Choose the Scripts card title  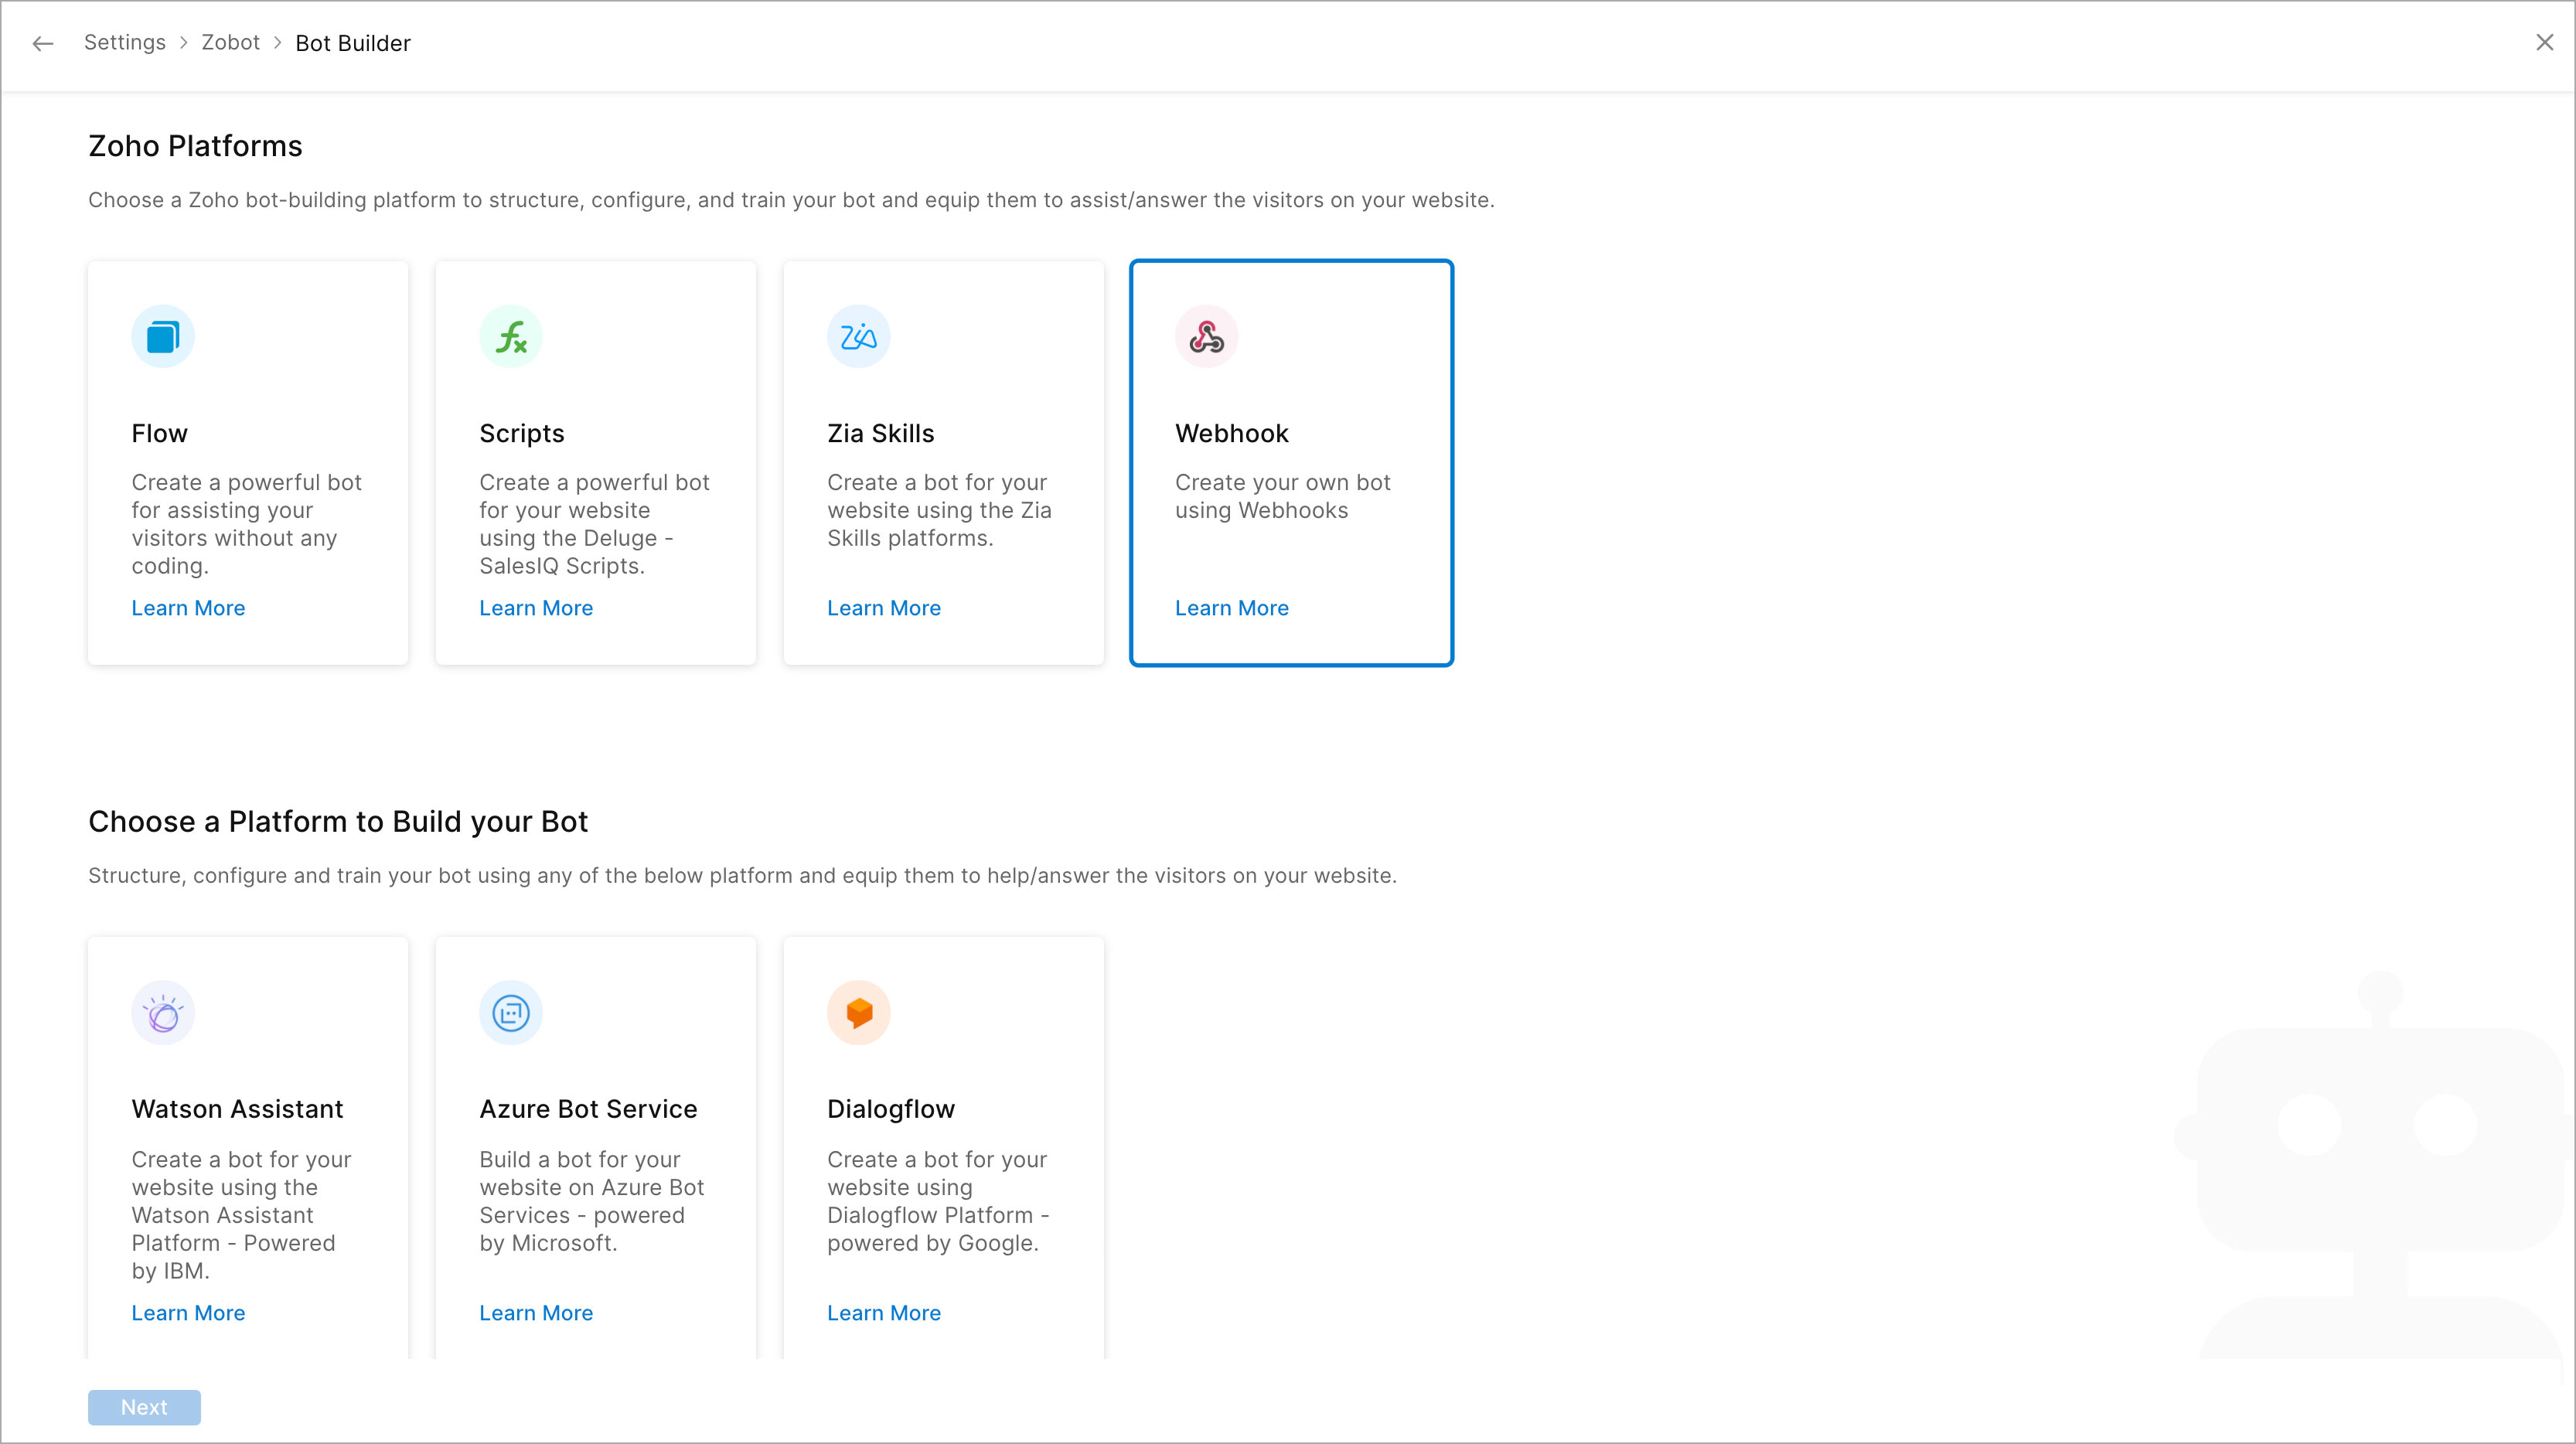coord(522,434)
